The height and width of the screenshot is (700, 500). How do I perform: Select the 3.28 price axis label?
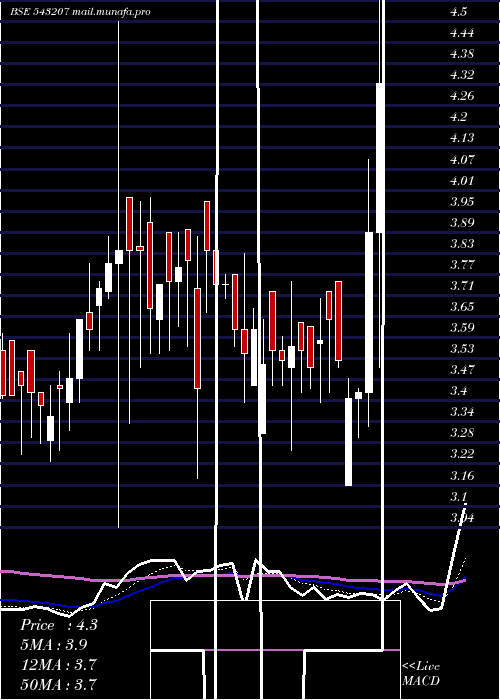[x=462, y=433]
